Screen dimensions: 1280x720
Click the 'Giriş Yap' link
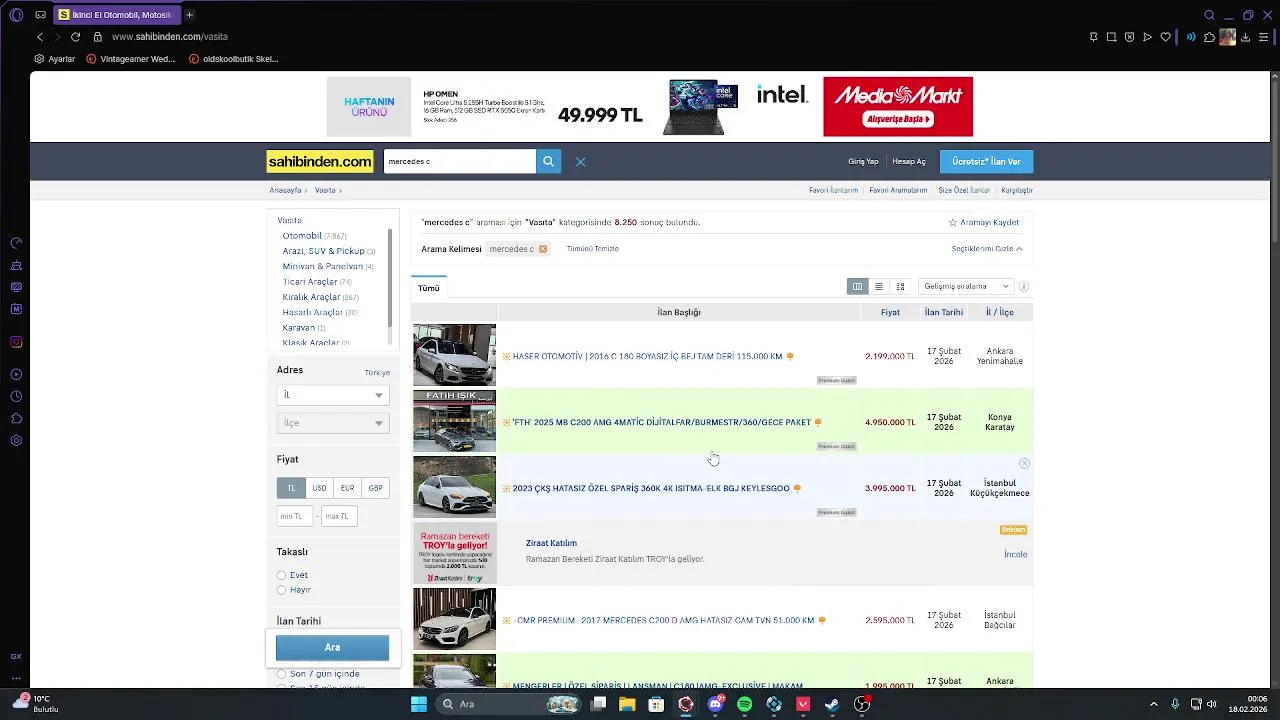[x=863, y=161]
